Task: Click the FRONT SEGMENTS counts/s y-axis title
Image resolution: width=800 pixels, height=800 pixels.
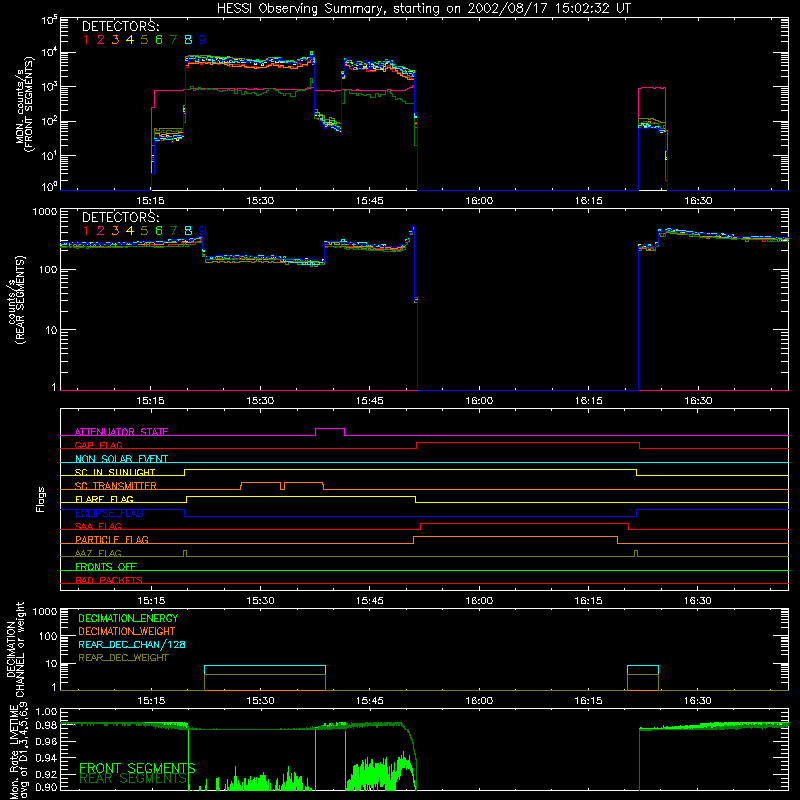Action: click(x=25, y=105)
